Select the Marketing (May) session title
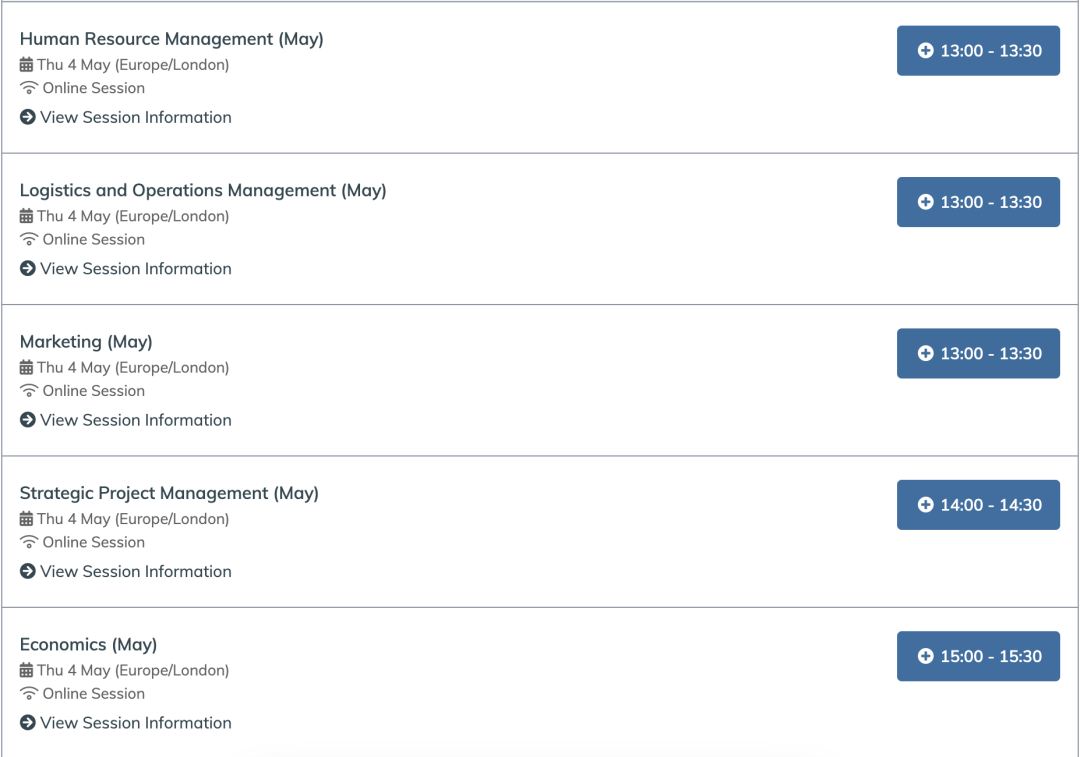 pyautogui.click(x=86, y=342)
